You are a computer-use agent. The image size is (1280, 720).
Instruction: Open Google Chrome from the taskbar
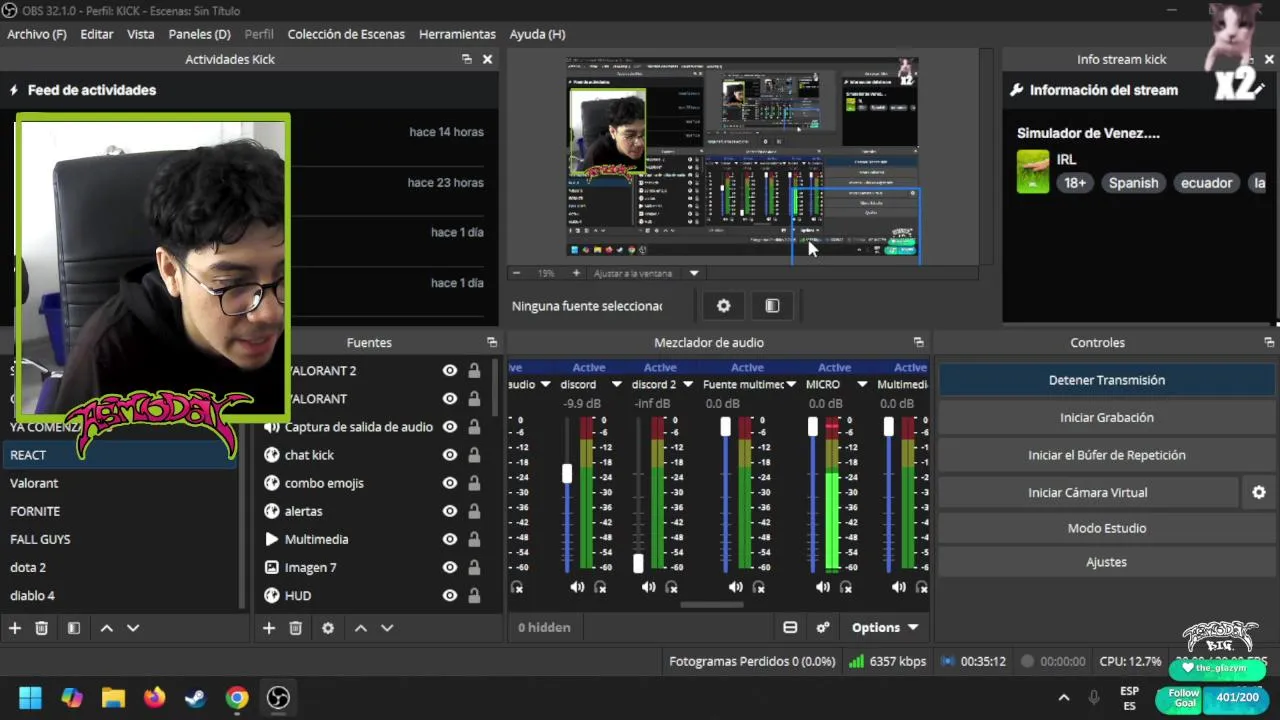coord(237,697)
